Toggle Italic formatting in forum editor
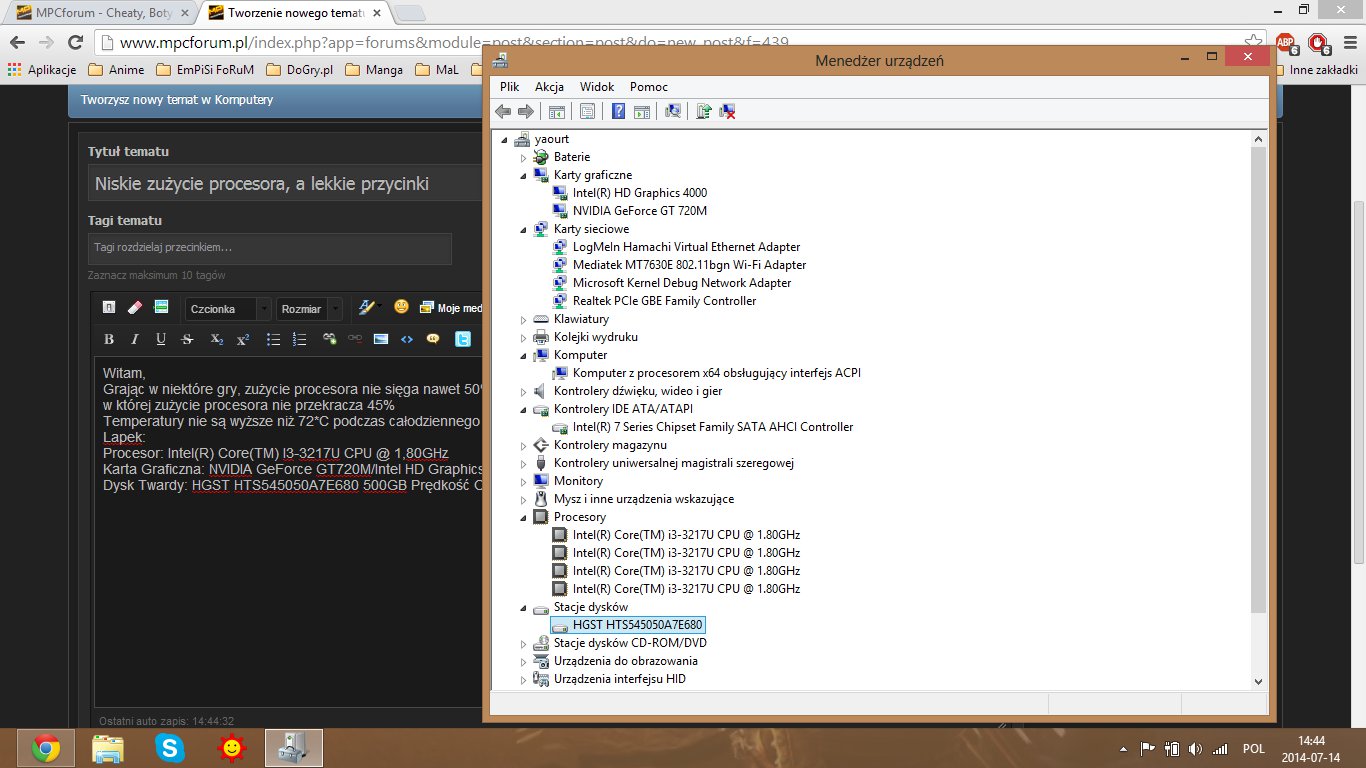1366x768 pixels. click(x=135, y=339)
